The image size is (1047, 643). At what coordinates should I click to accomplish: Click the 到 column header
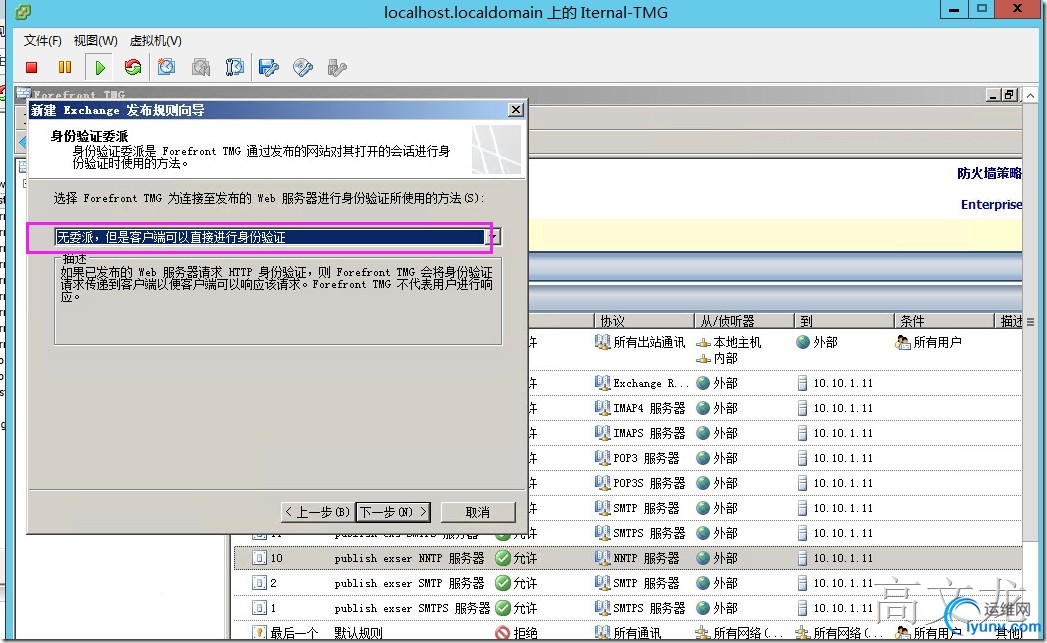pos(845,321)
